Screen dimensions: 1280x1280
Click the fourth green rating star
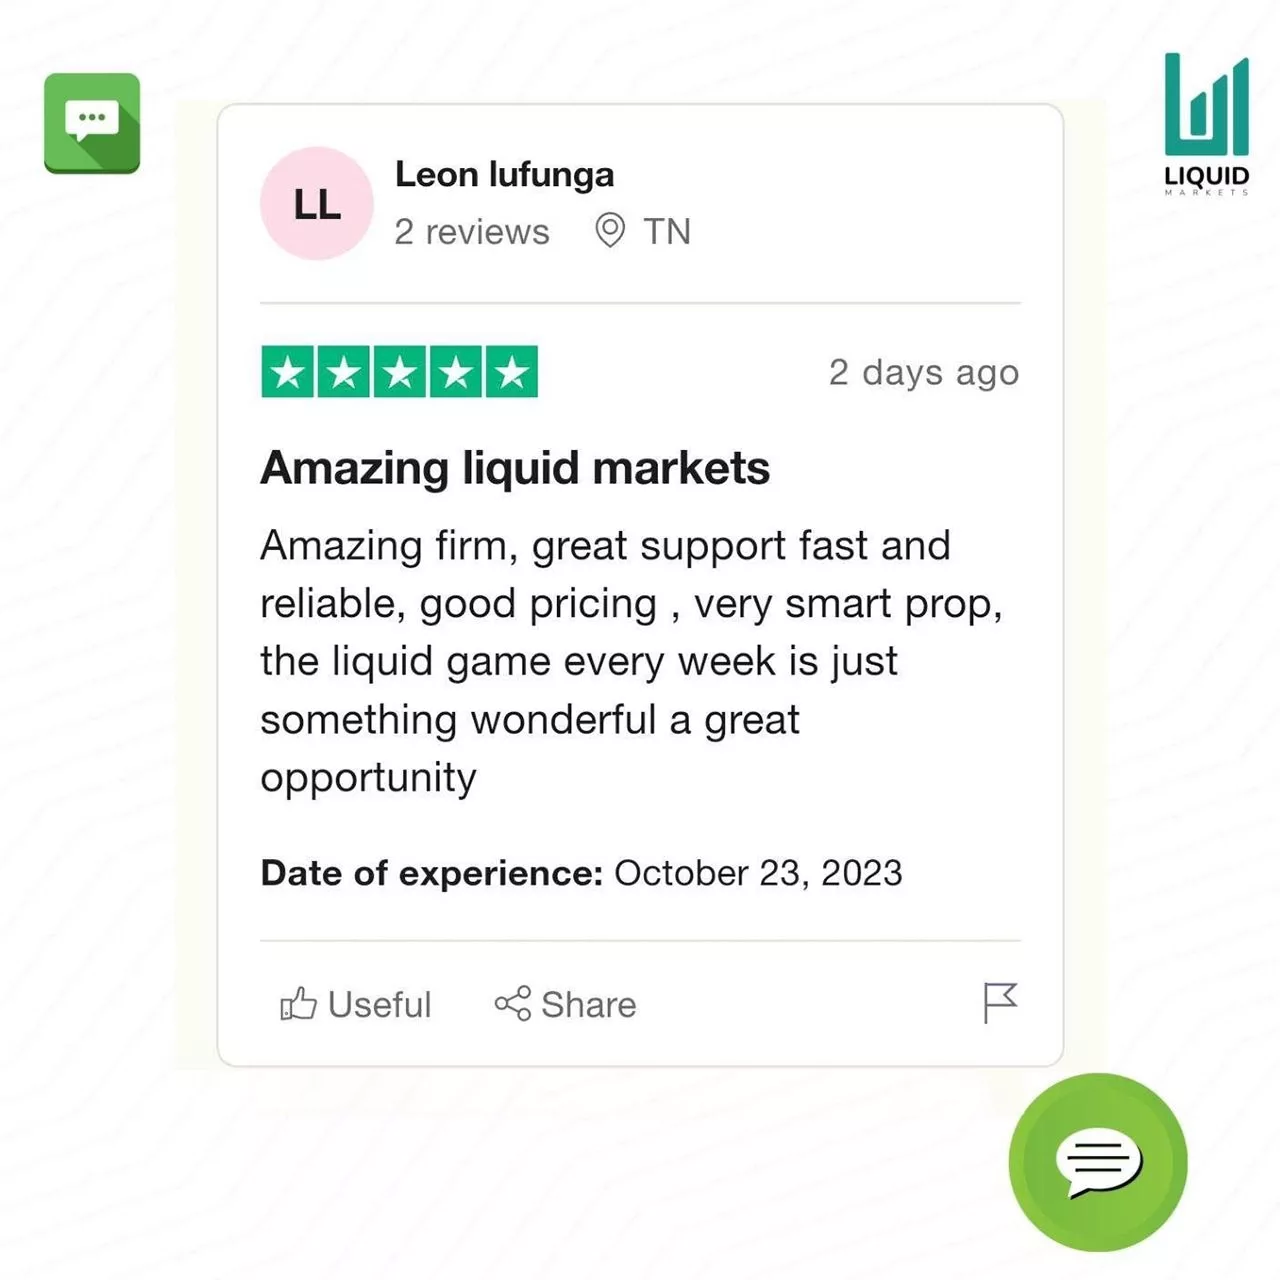point(456,372)
